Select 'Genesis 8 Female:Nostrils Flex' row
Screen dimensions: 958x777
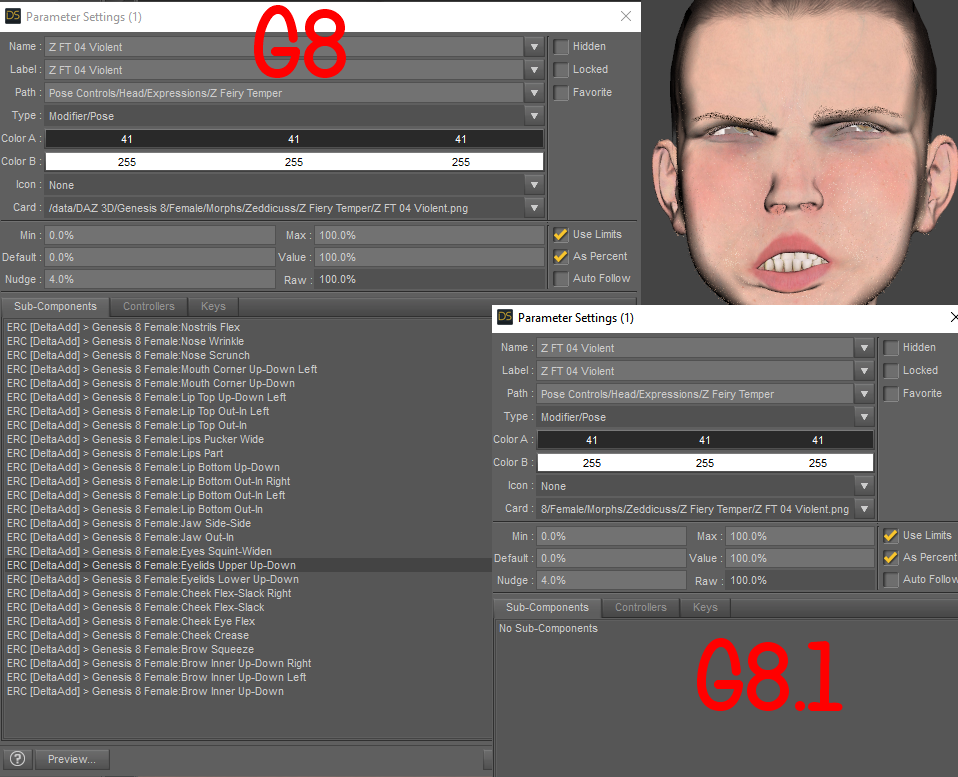click(x=247, y=327)
